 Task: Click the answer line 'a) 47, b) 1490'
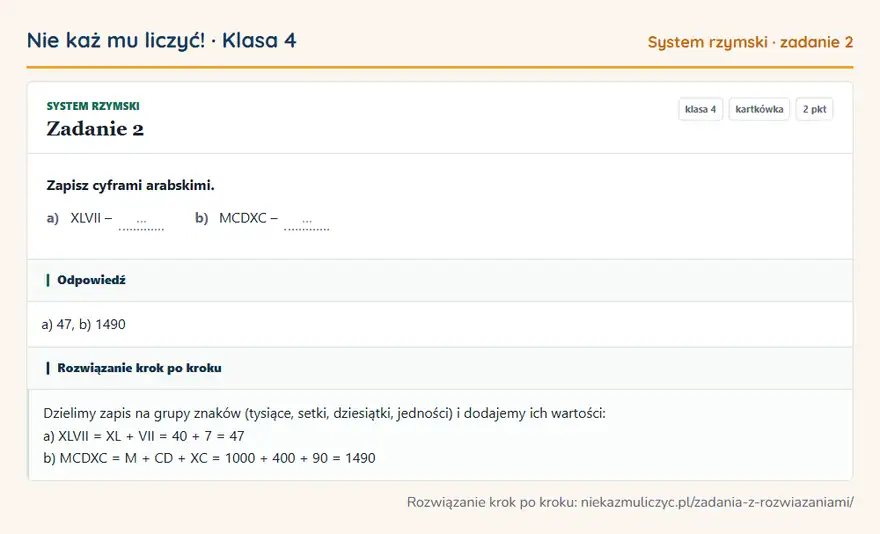click(84, 325)
